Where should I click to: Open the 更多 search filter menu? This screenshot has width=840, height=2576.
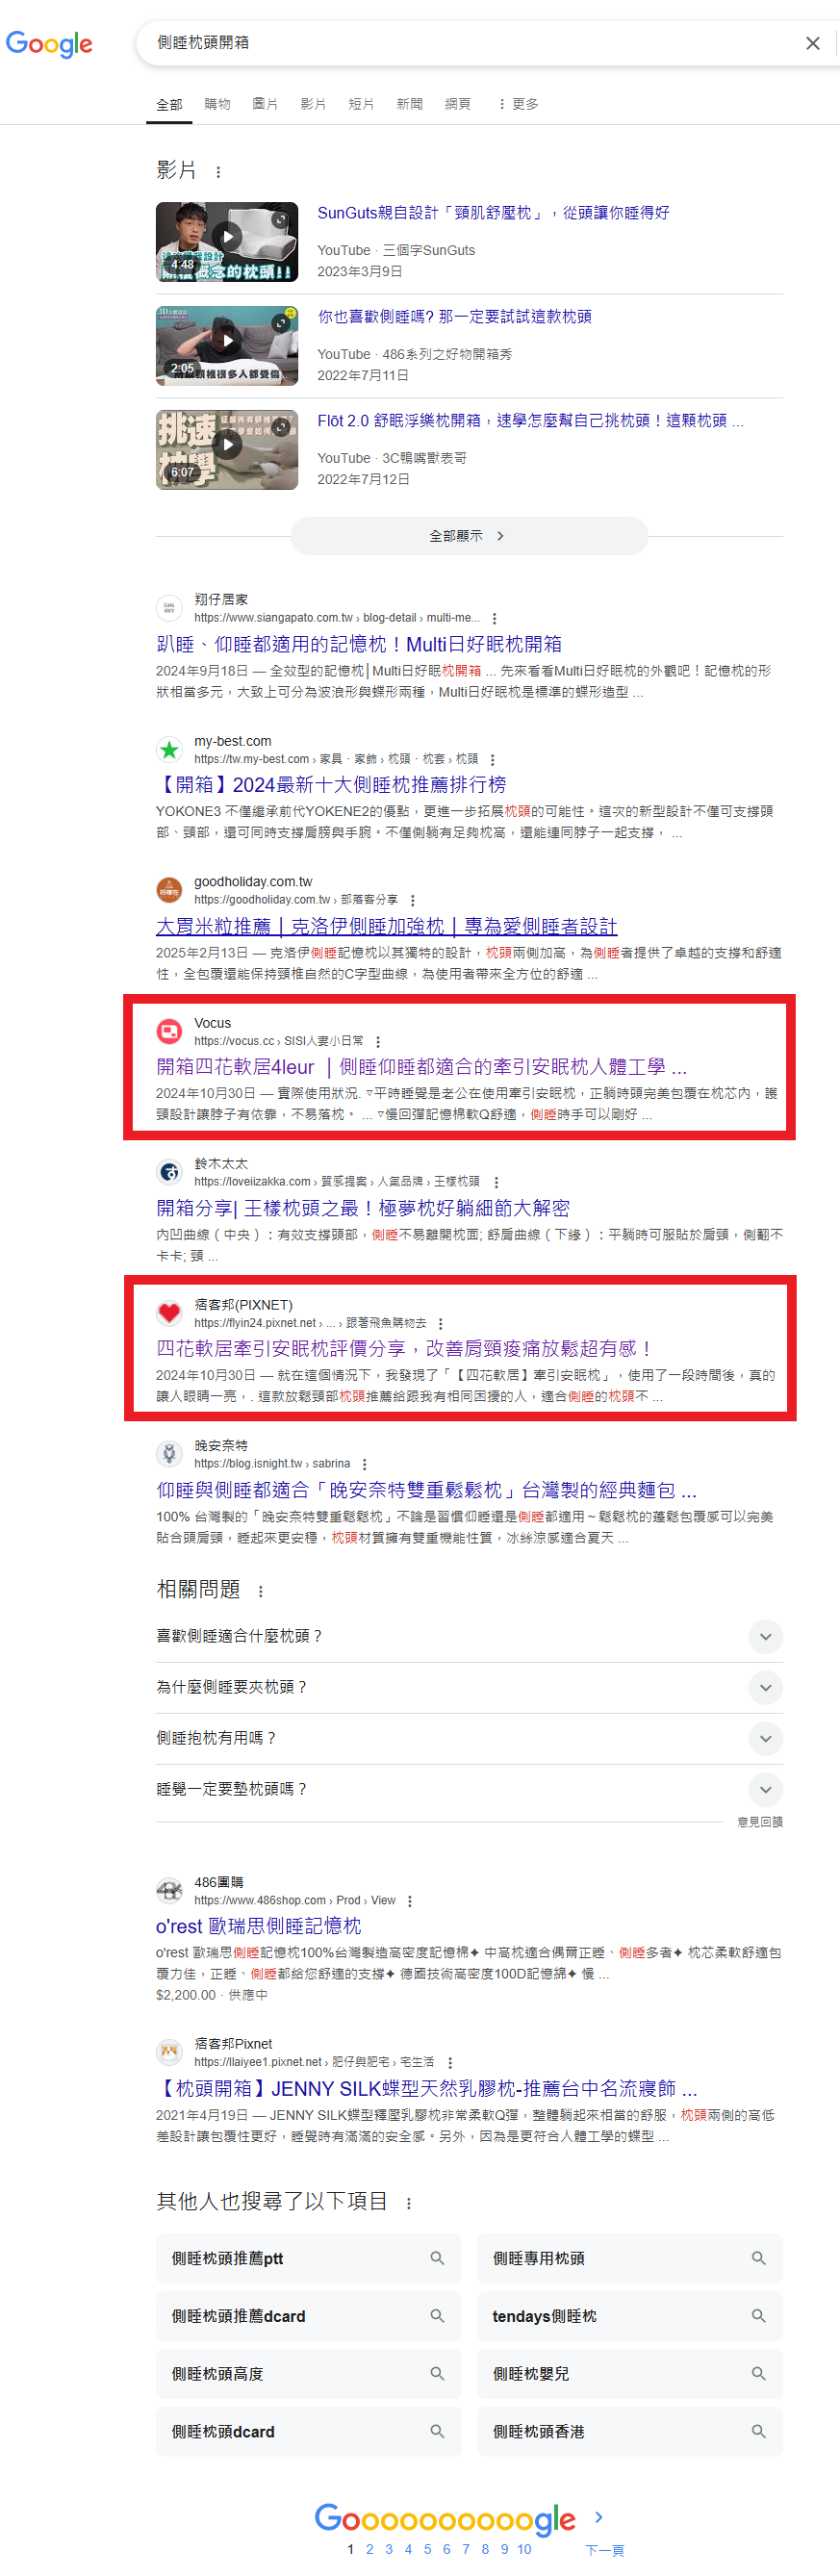[x=517, y=104]
